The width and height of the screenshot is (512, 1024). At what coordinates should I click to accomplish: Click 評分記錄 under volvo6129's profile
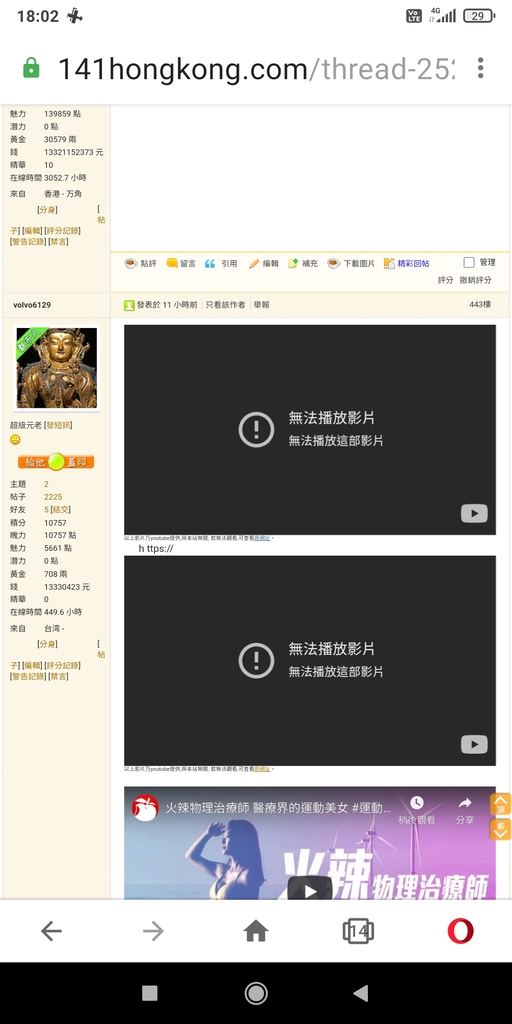click(x=63, y=665)
